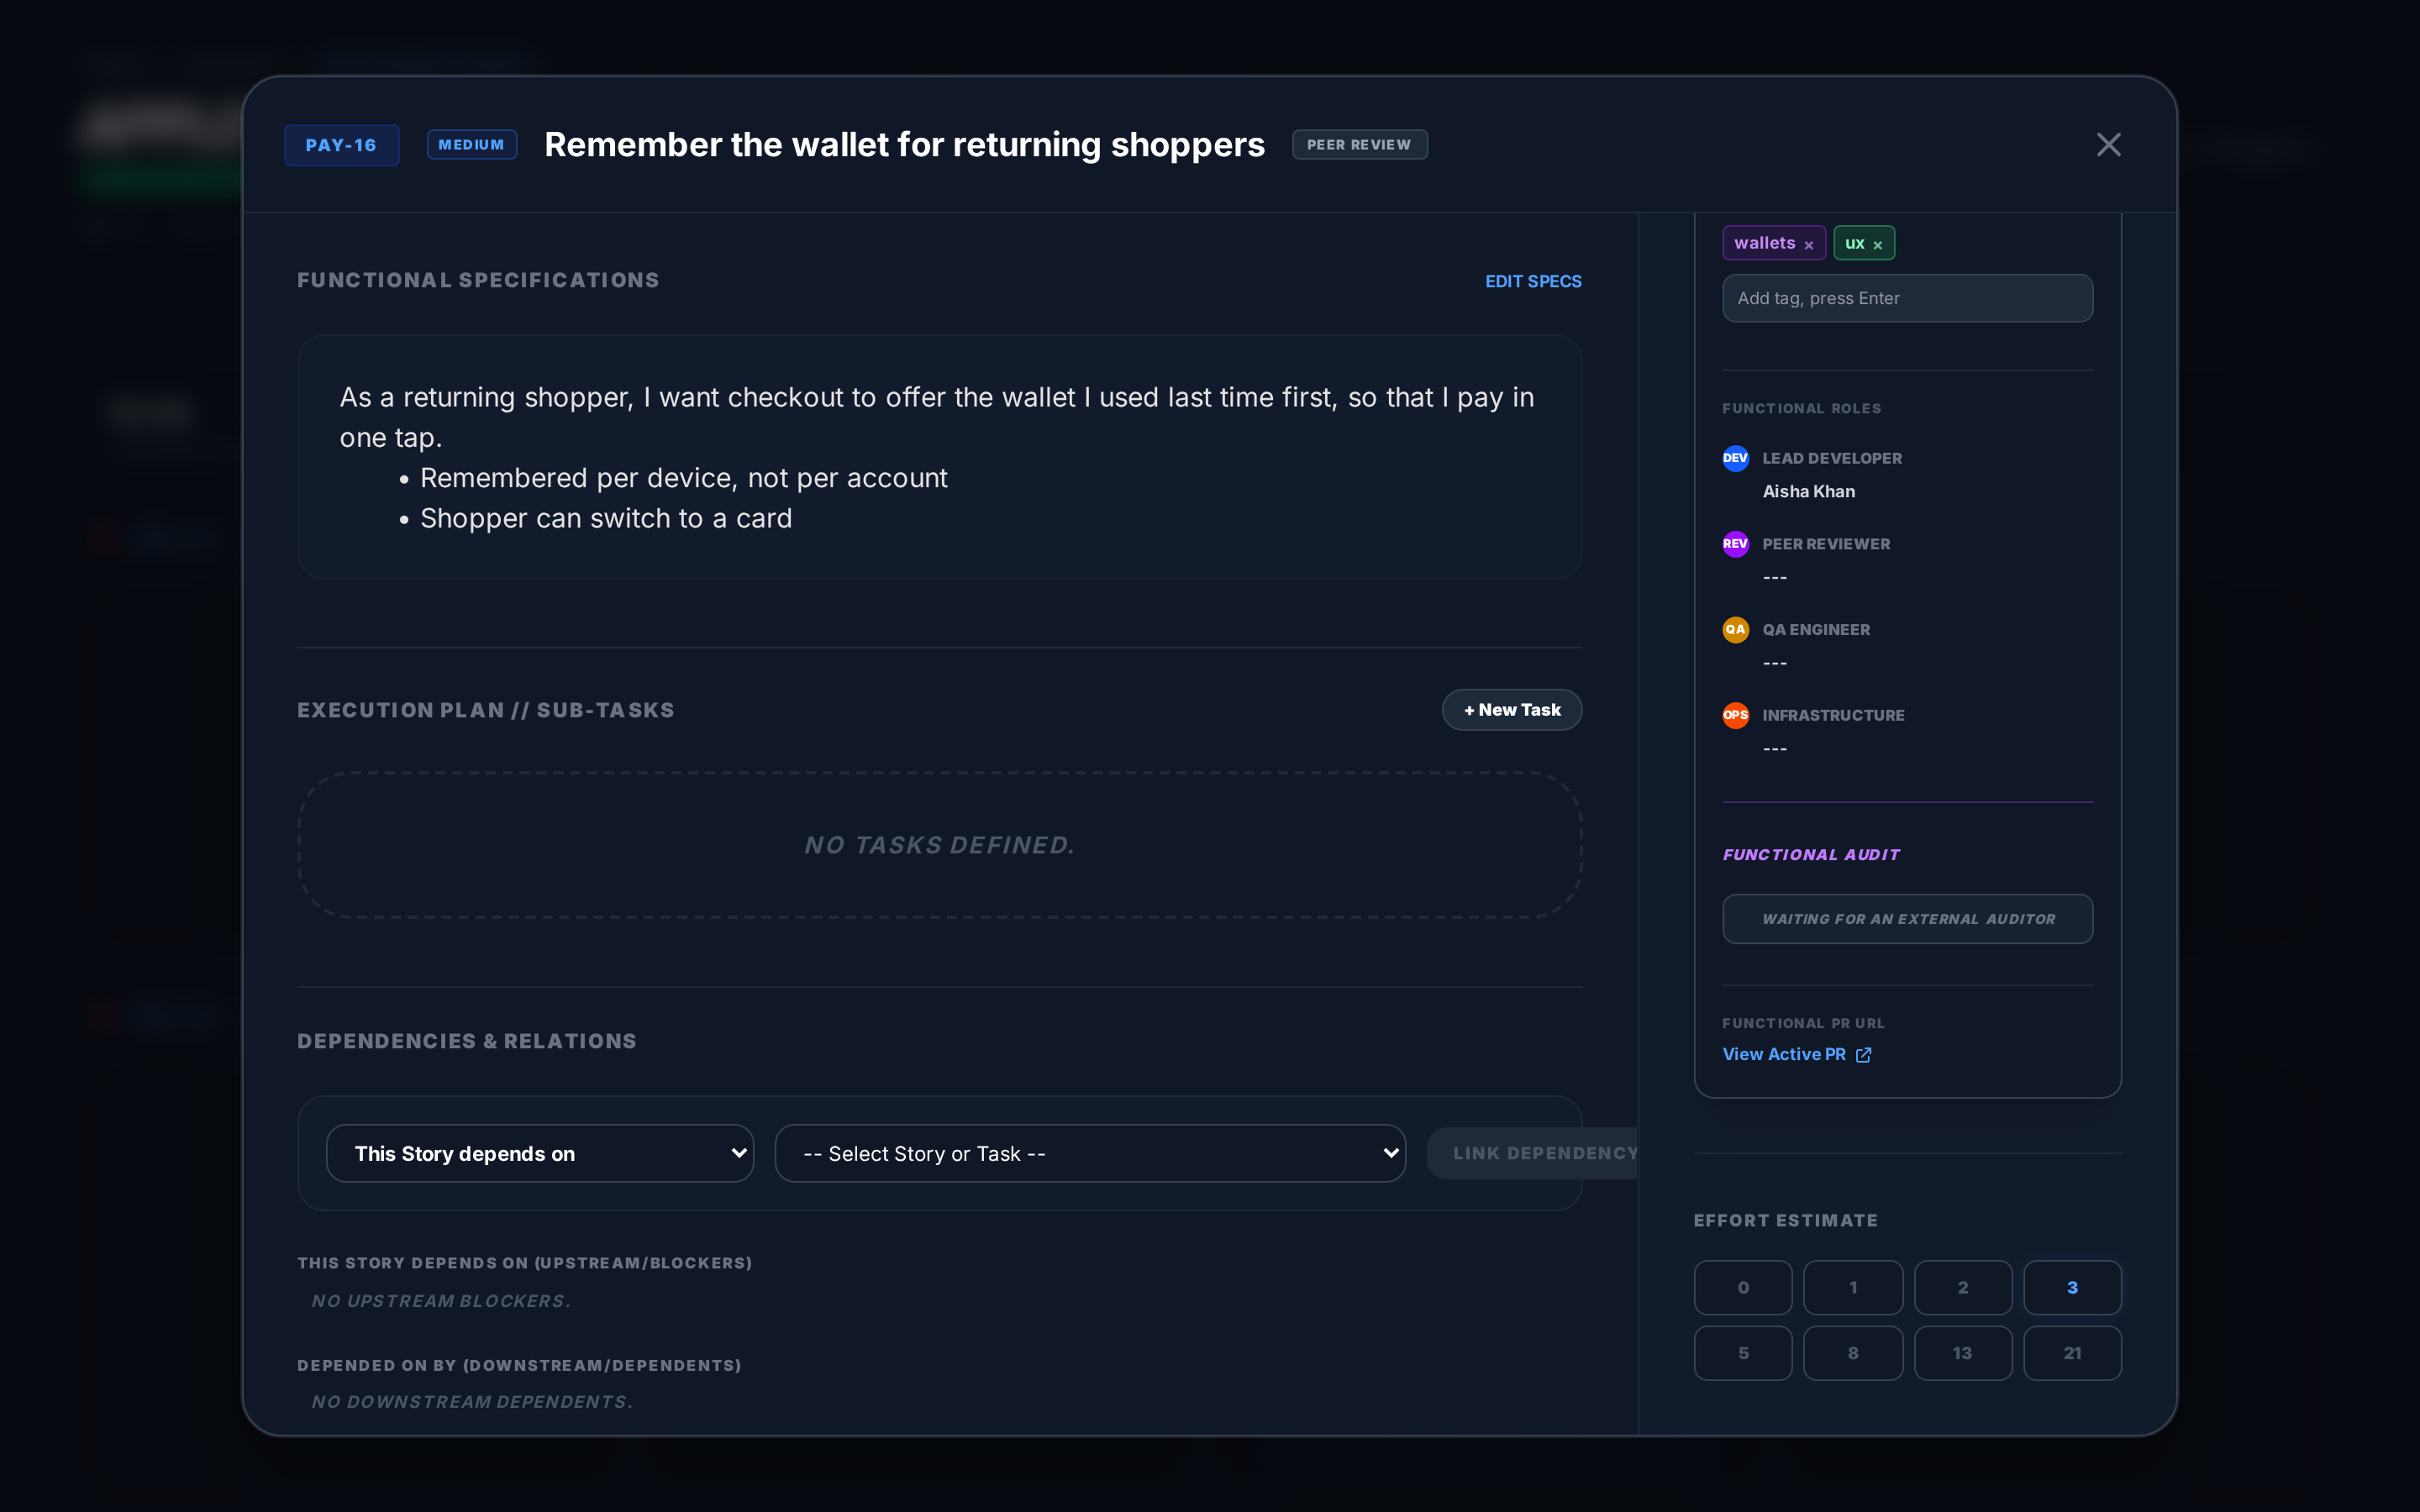The image size is (2420, 1512).
Task: Click empty Peer Reviewer assignee value
Action: pos(1774,577)
